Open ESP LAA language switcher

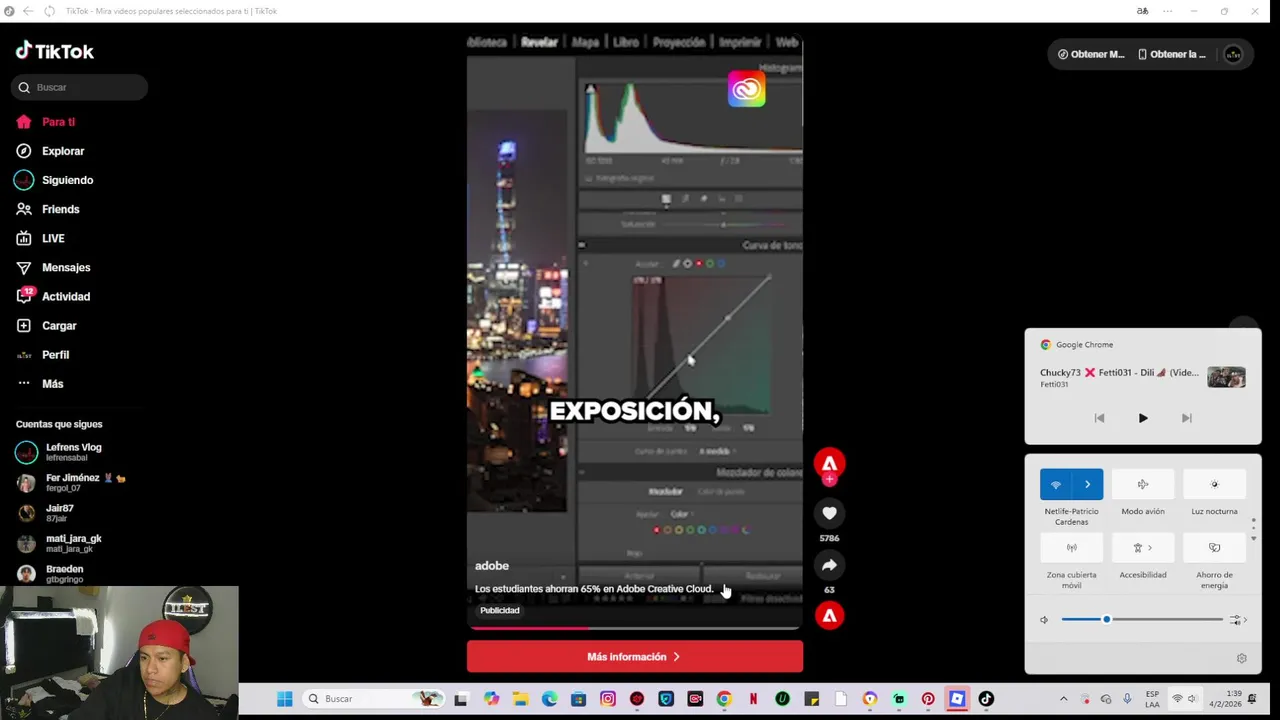pos(1152,699)
